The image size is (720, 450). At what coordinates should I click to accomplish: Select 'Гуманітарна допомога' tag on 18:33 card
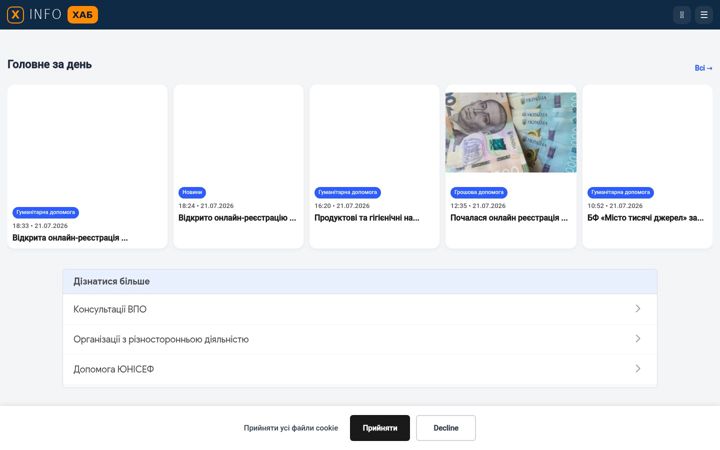point(45,213)
